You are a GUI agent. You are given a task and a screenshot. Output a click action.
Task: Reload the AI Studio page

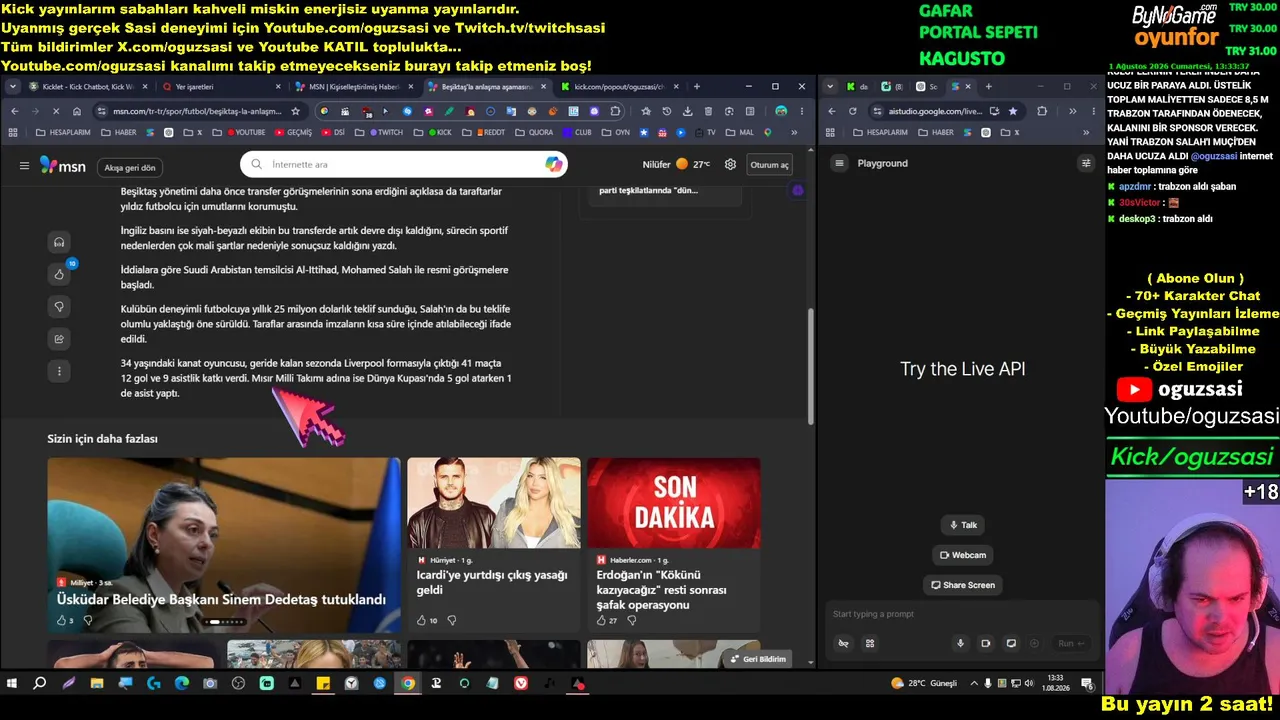852,111
